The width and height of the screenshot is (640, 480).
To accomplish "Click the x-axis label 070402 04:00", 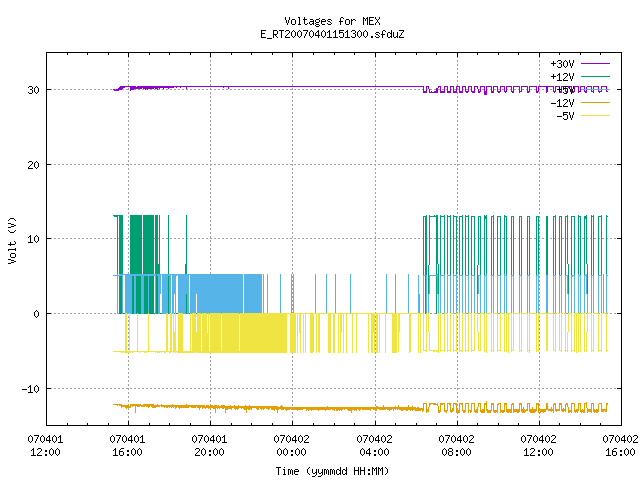I will [x=374, y=446].
